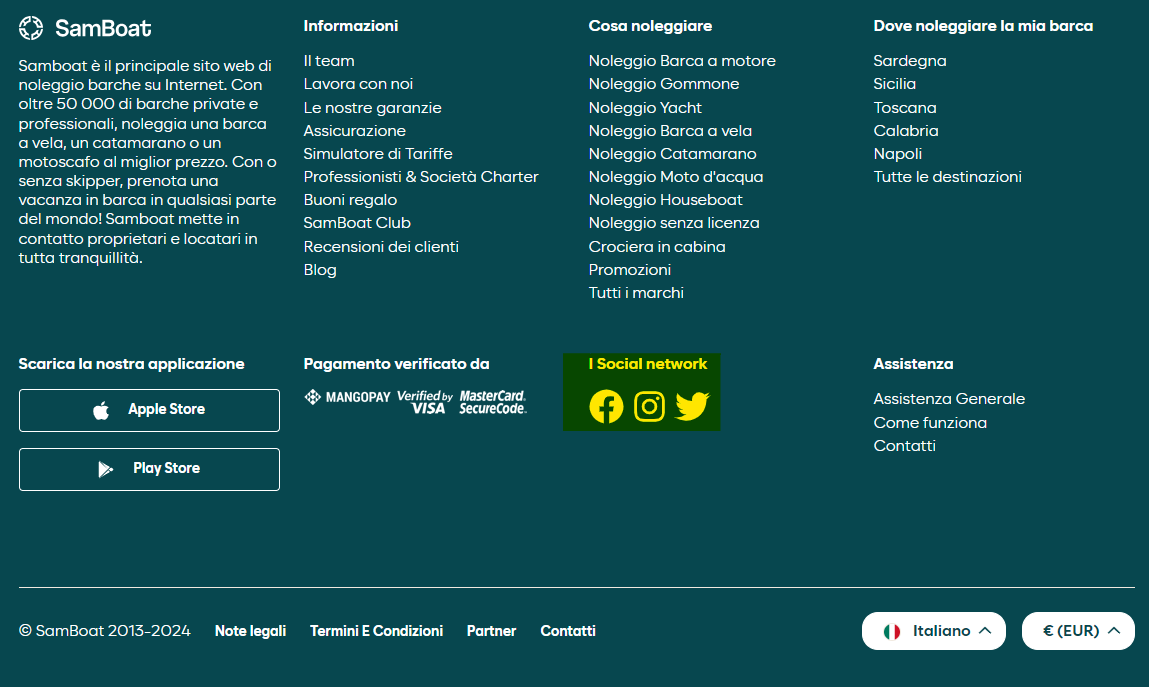Viewport: 1149px width, 687px height.
Task: Choose the Toscana destination
Action: pos(905,108)
